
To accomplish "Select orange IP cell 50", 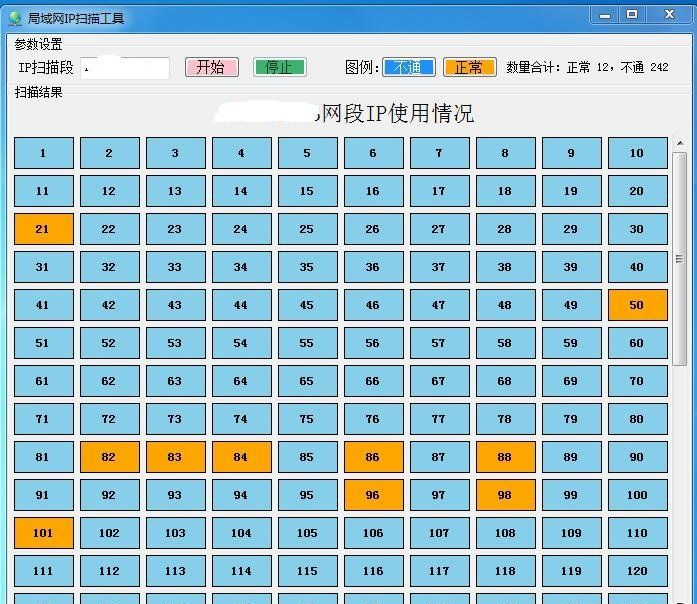I will (x=637, y=305).
